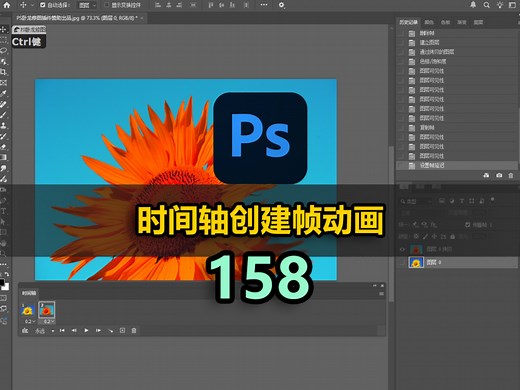Screen dimensions: 520x390
Task: Select the Lasso tool
Action: (4, 51)
